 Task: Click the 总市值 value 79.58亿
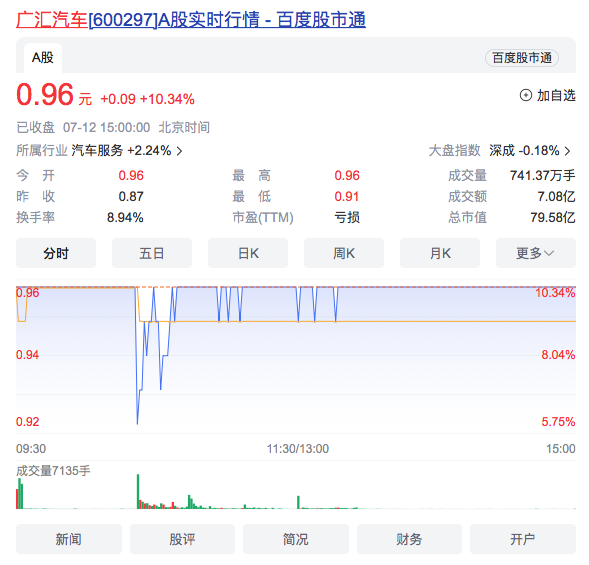click(x=553, y=218)
